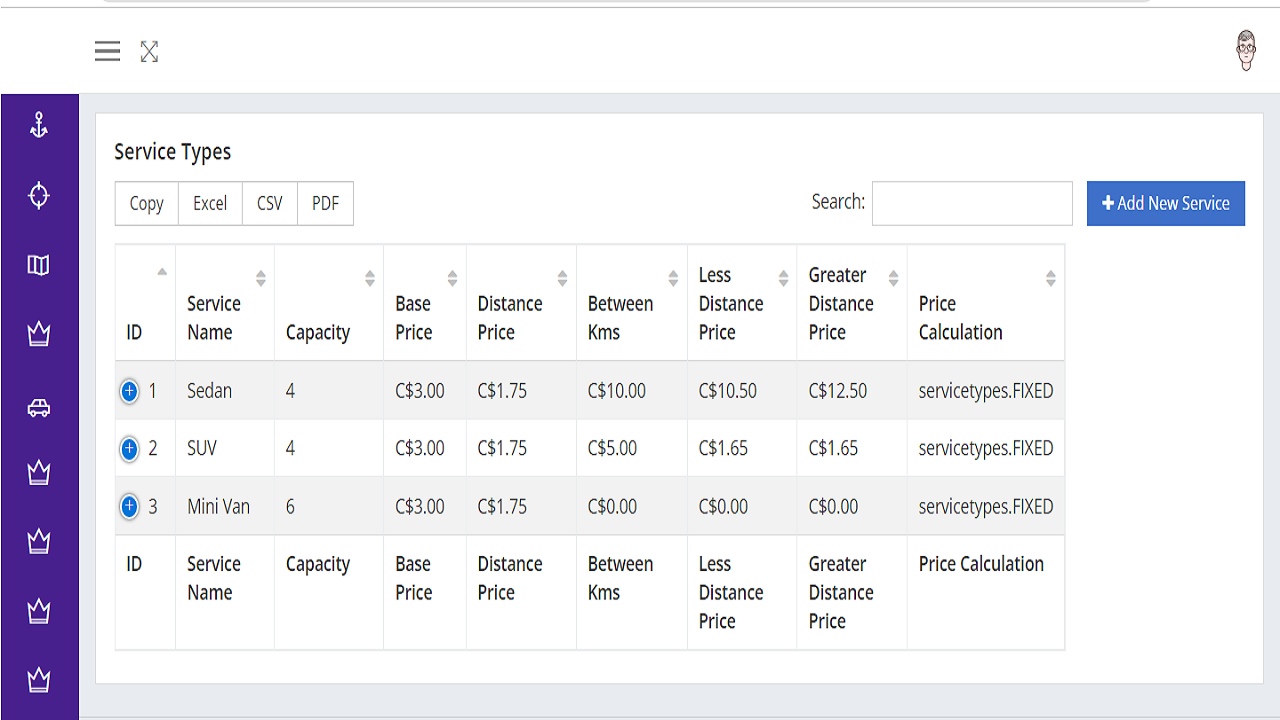The height and width of the screenshot is (720, 1280).
Task: Copy the Service Types table data
Action: click(x=145, y=203)
